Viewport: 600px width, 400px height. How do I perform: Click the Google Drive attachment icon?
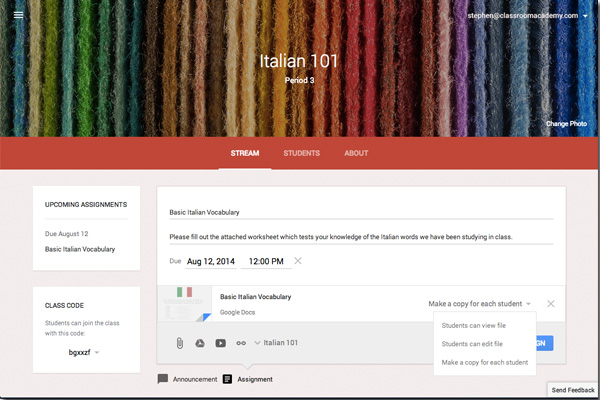click(200, 343)
